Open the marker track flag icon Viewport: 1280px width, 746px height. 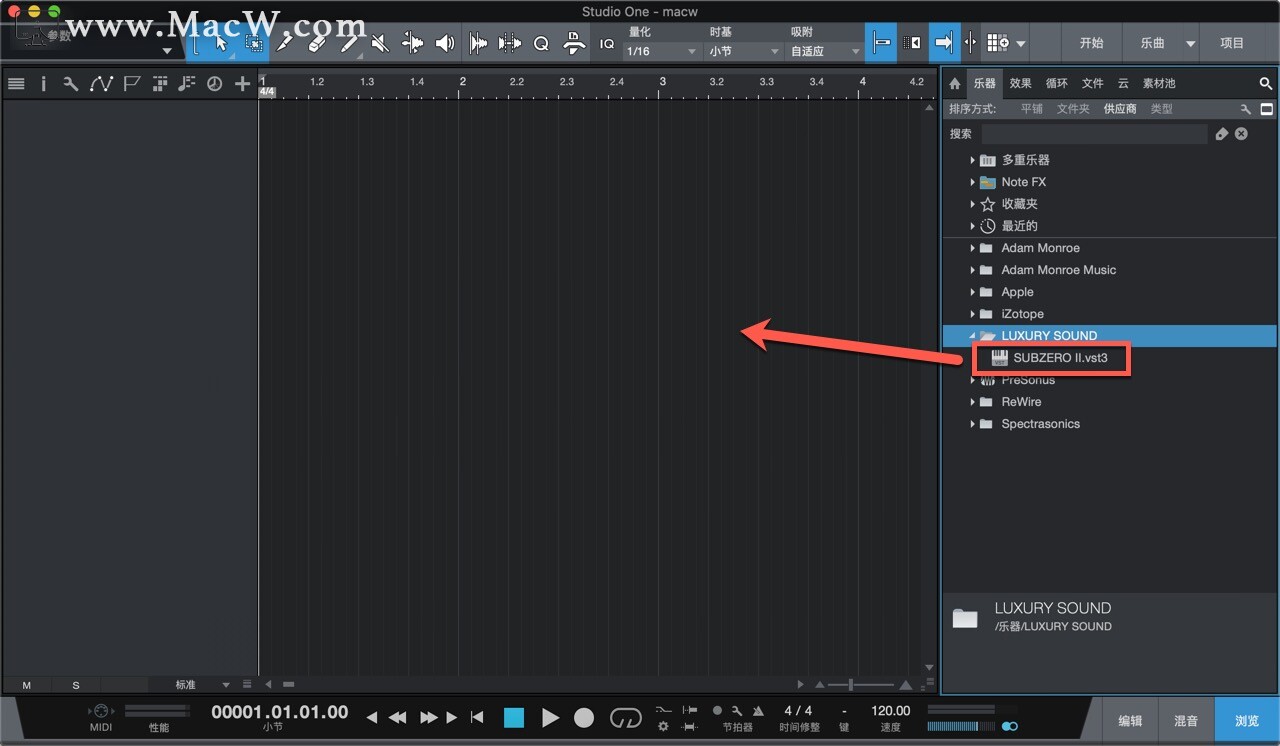point(131,84)
